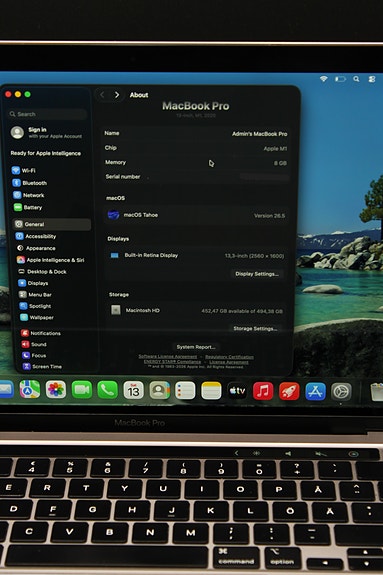Open the Software License Agreement link
This screenshot has height=575, width=383.
pos(168,356)
